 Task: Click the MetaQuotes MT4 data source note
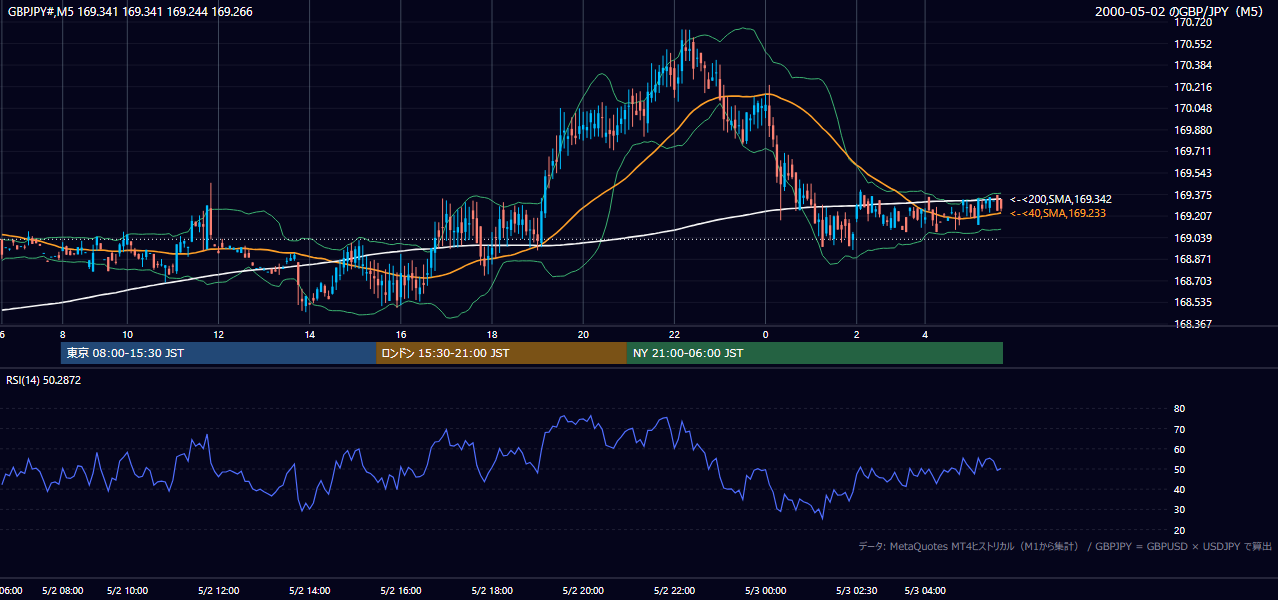pyautogui.click(x=1065, y=546)
